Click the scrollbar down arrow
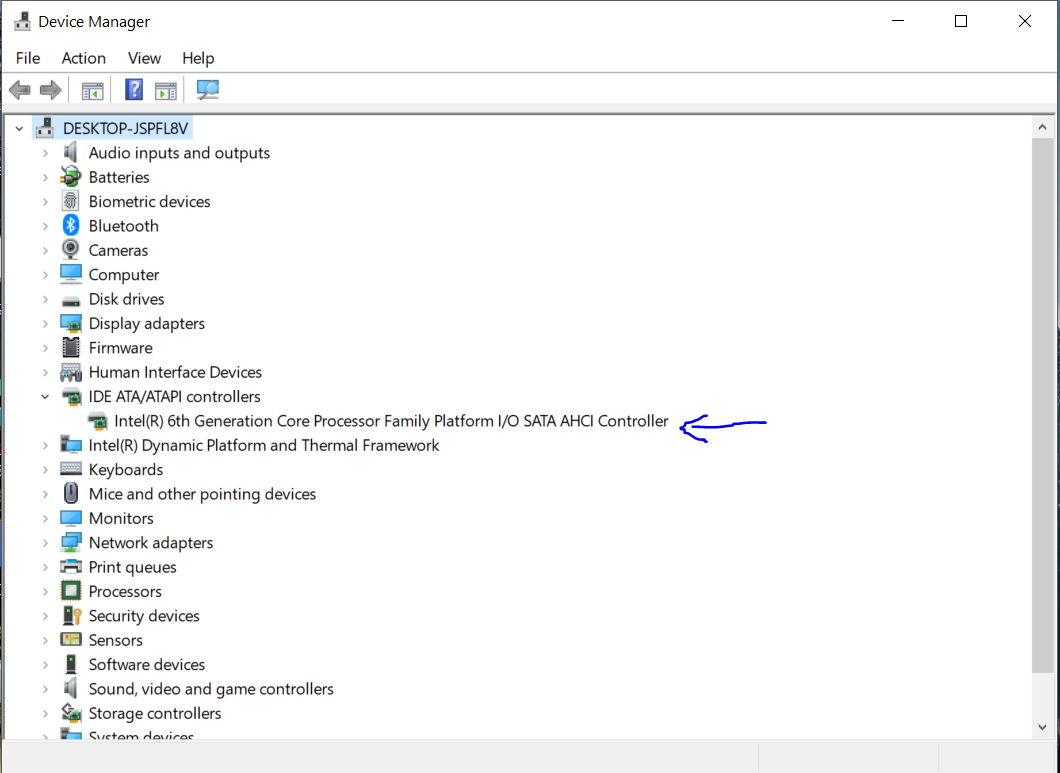 [x=1042, y=728]
